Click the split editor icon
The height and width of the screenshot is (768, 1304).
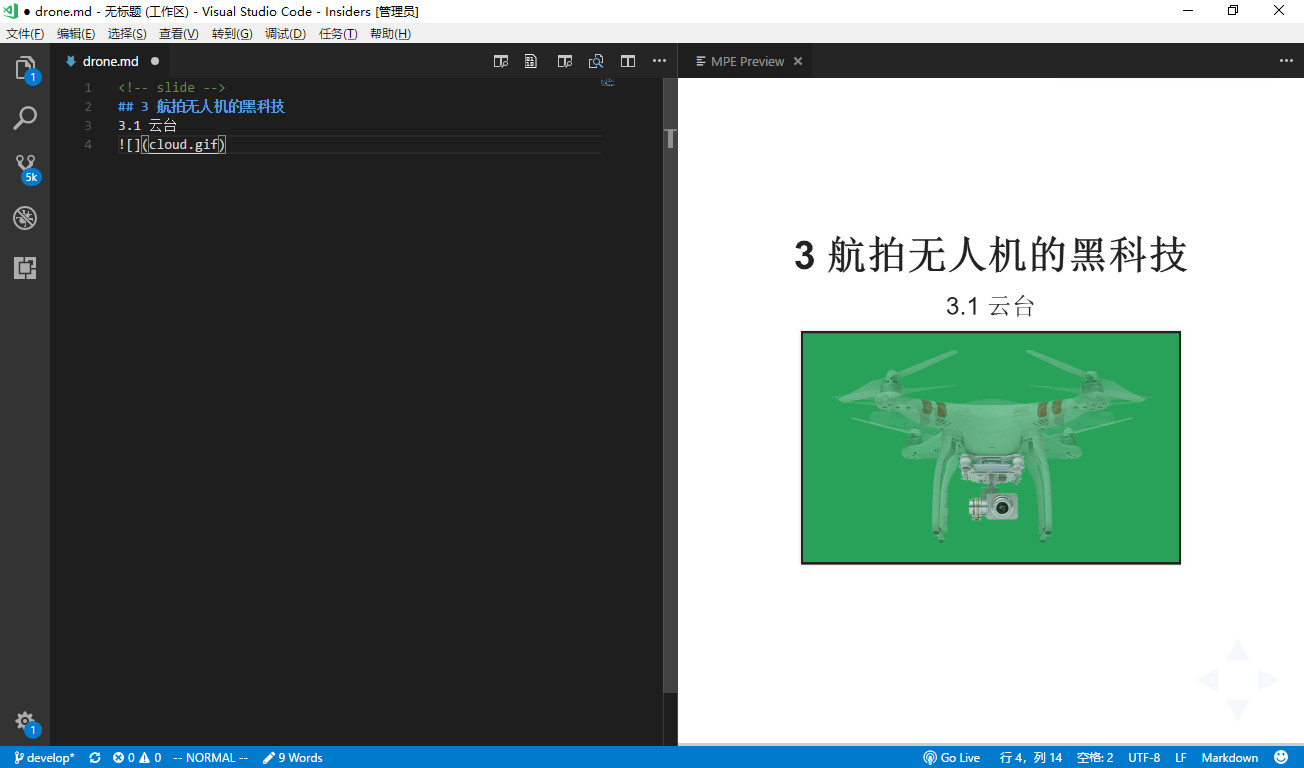coord(627,61)
